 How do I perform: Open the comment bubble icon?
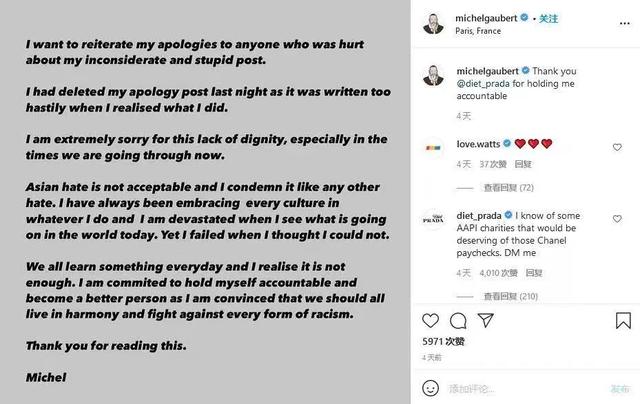[x=458, y=321]
